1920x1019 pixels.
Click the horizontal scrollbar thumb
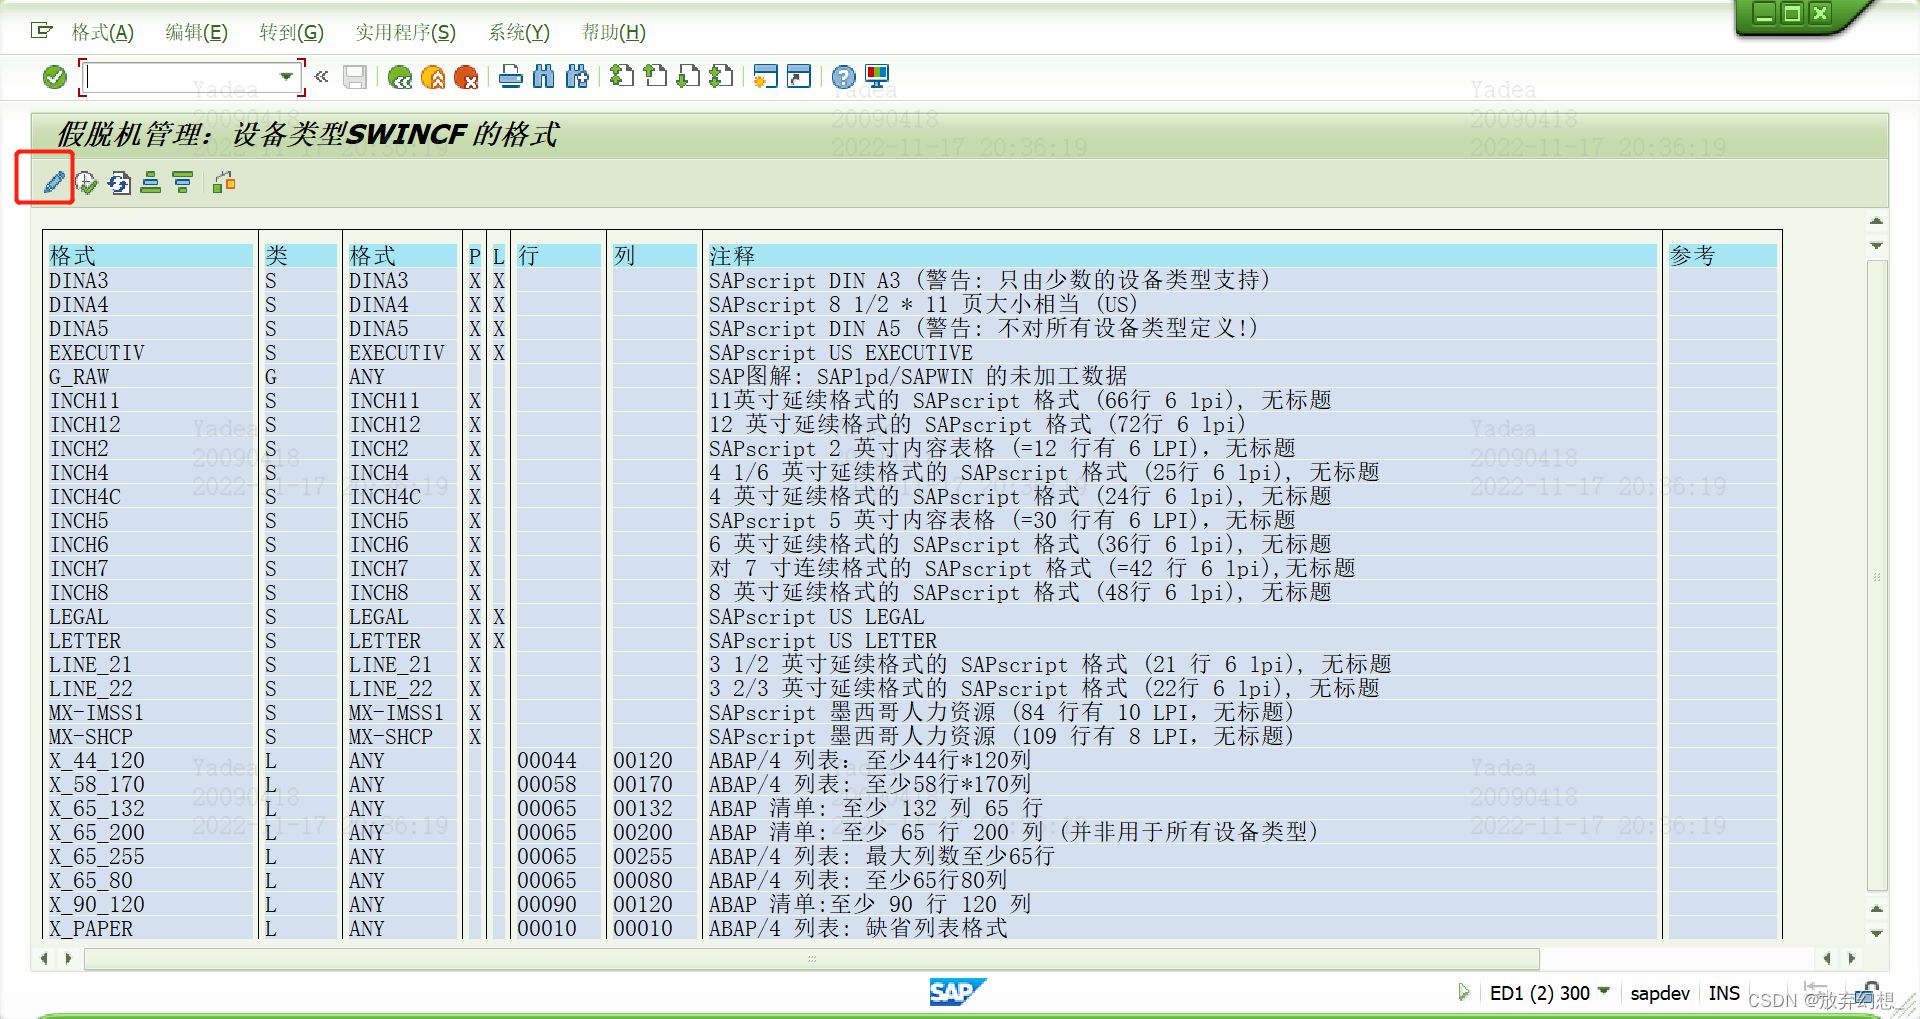(x=812, y=959)
